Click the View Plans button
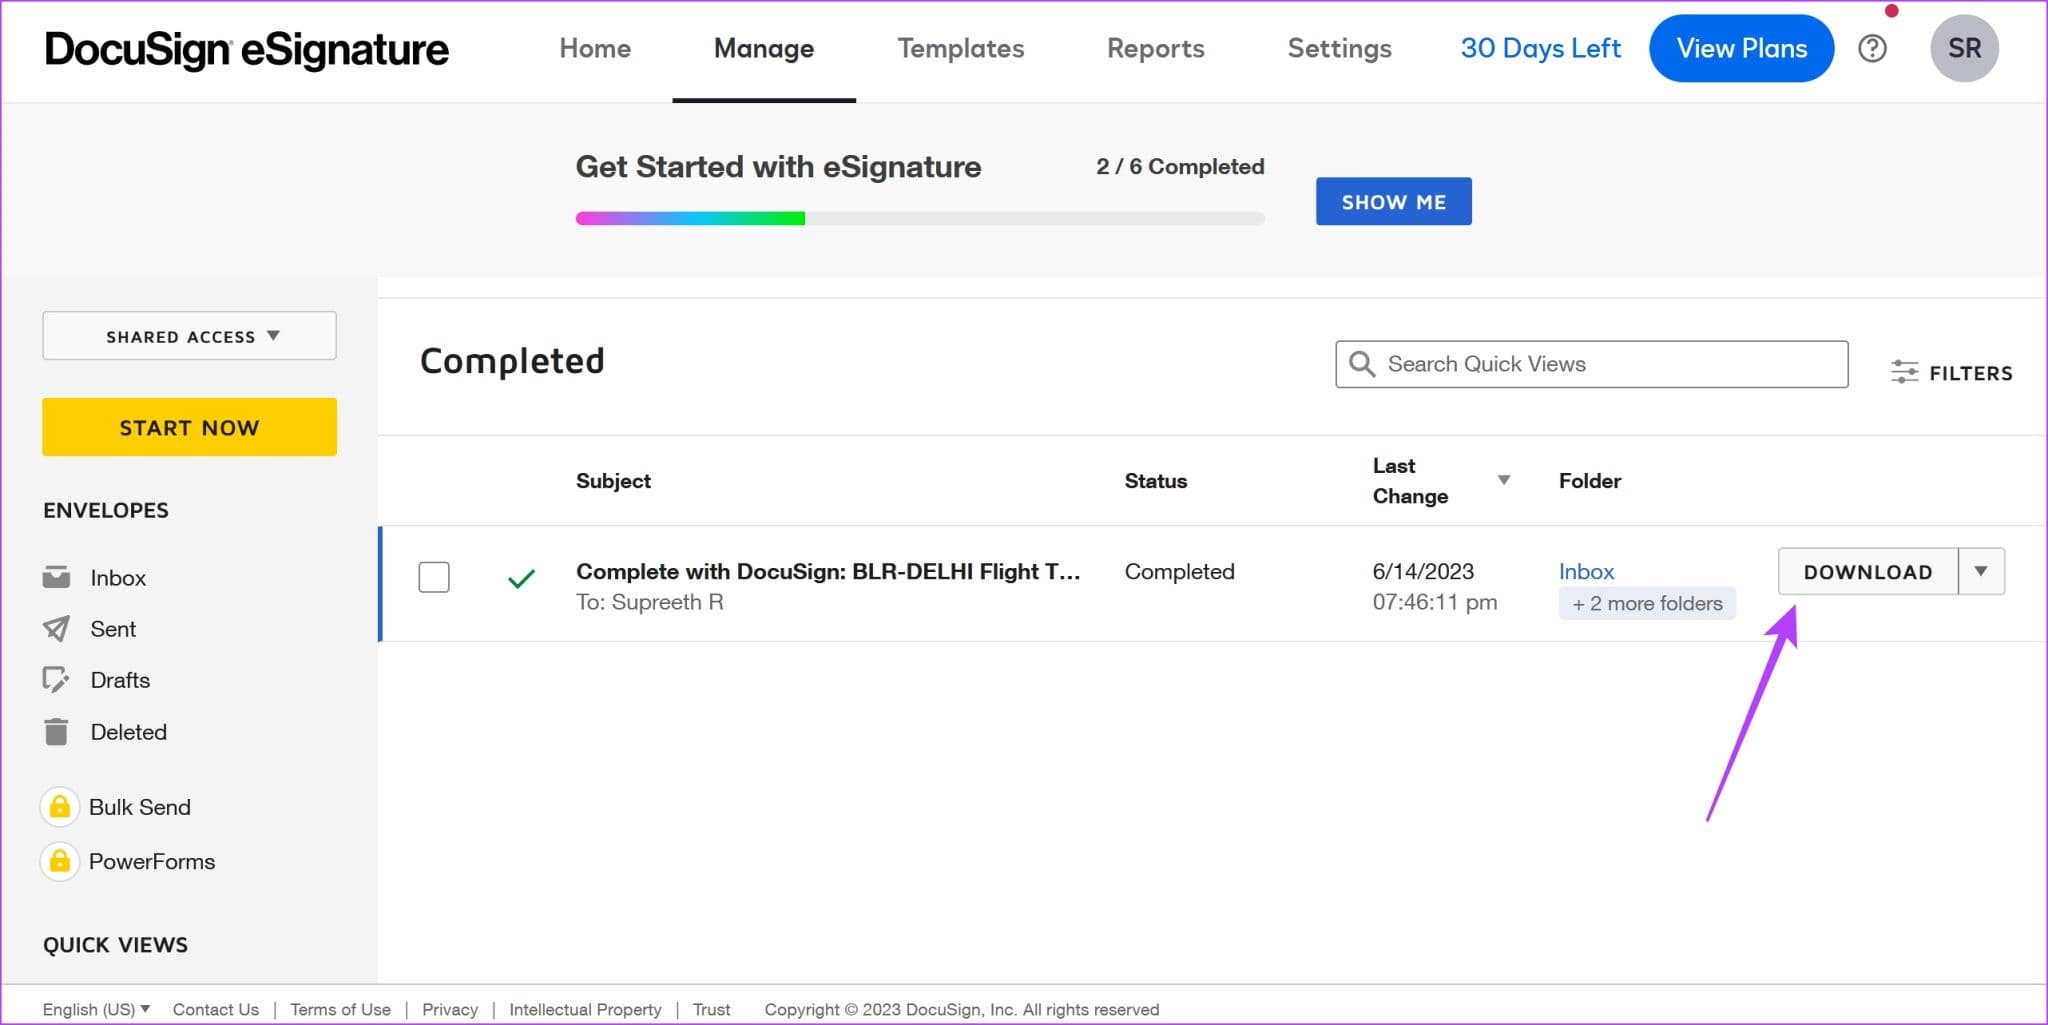This screenshot has height=1025, width=2048. pyautogui.click(x=1741, y=48)
